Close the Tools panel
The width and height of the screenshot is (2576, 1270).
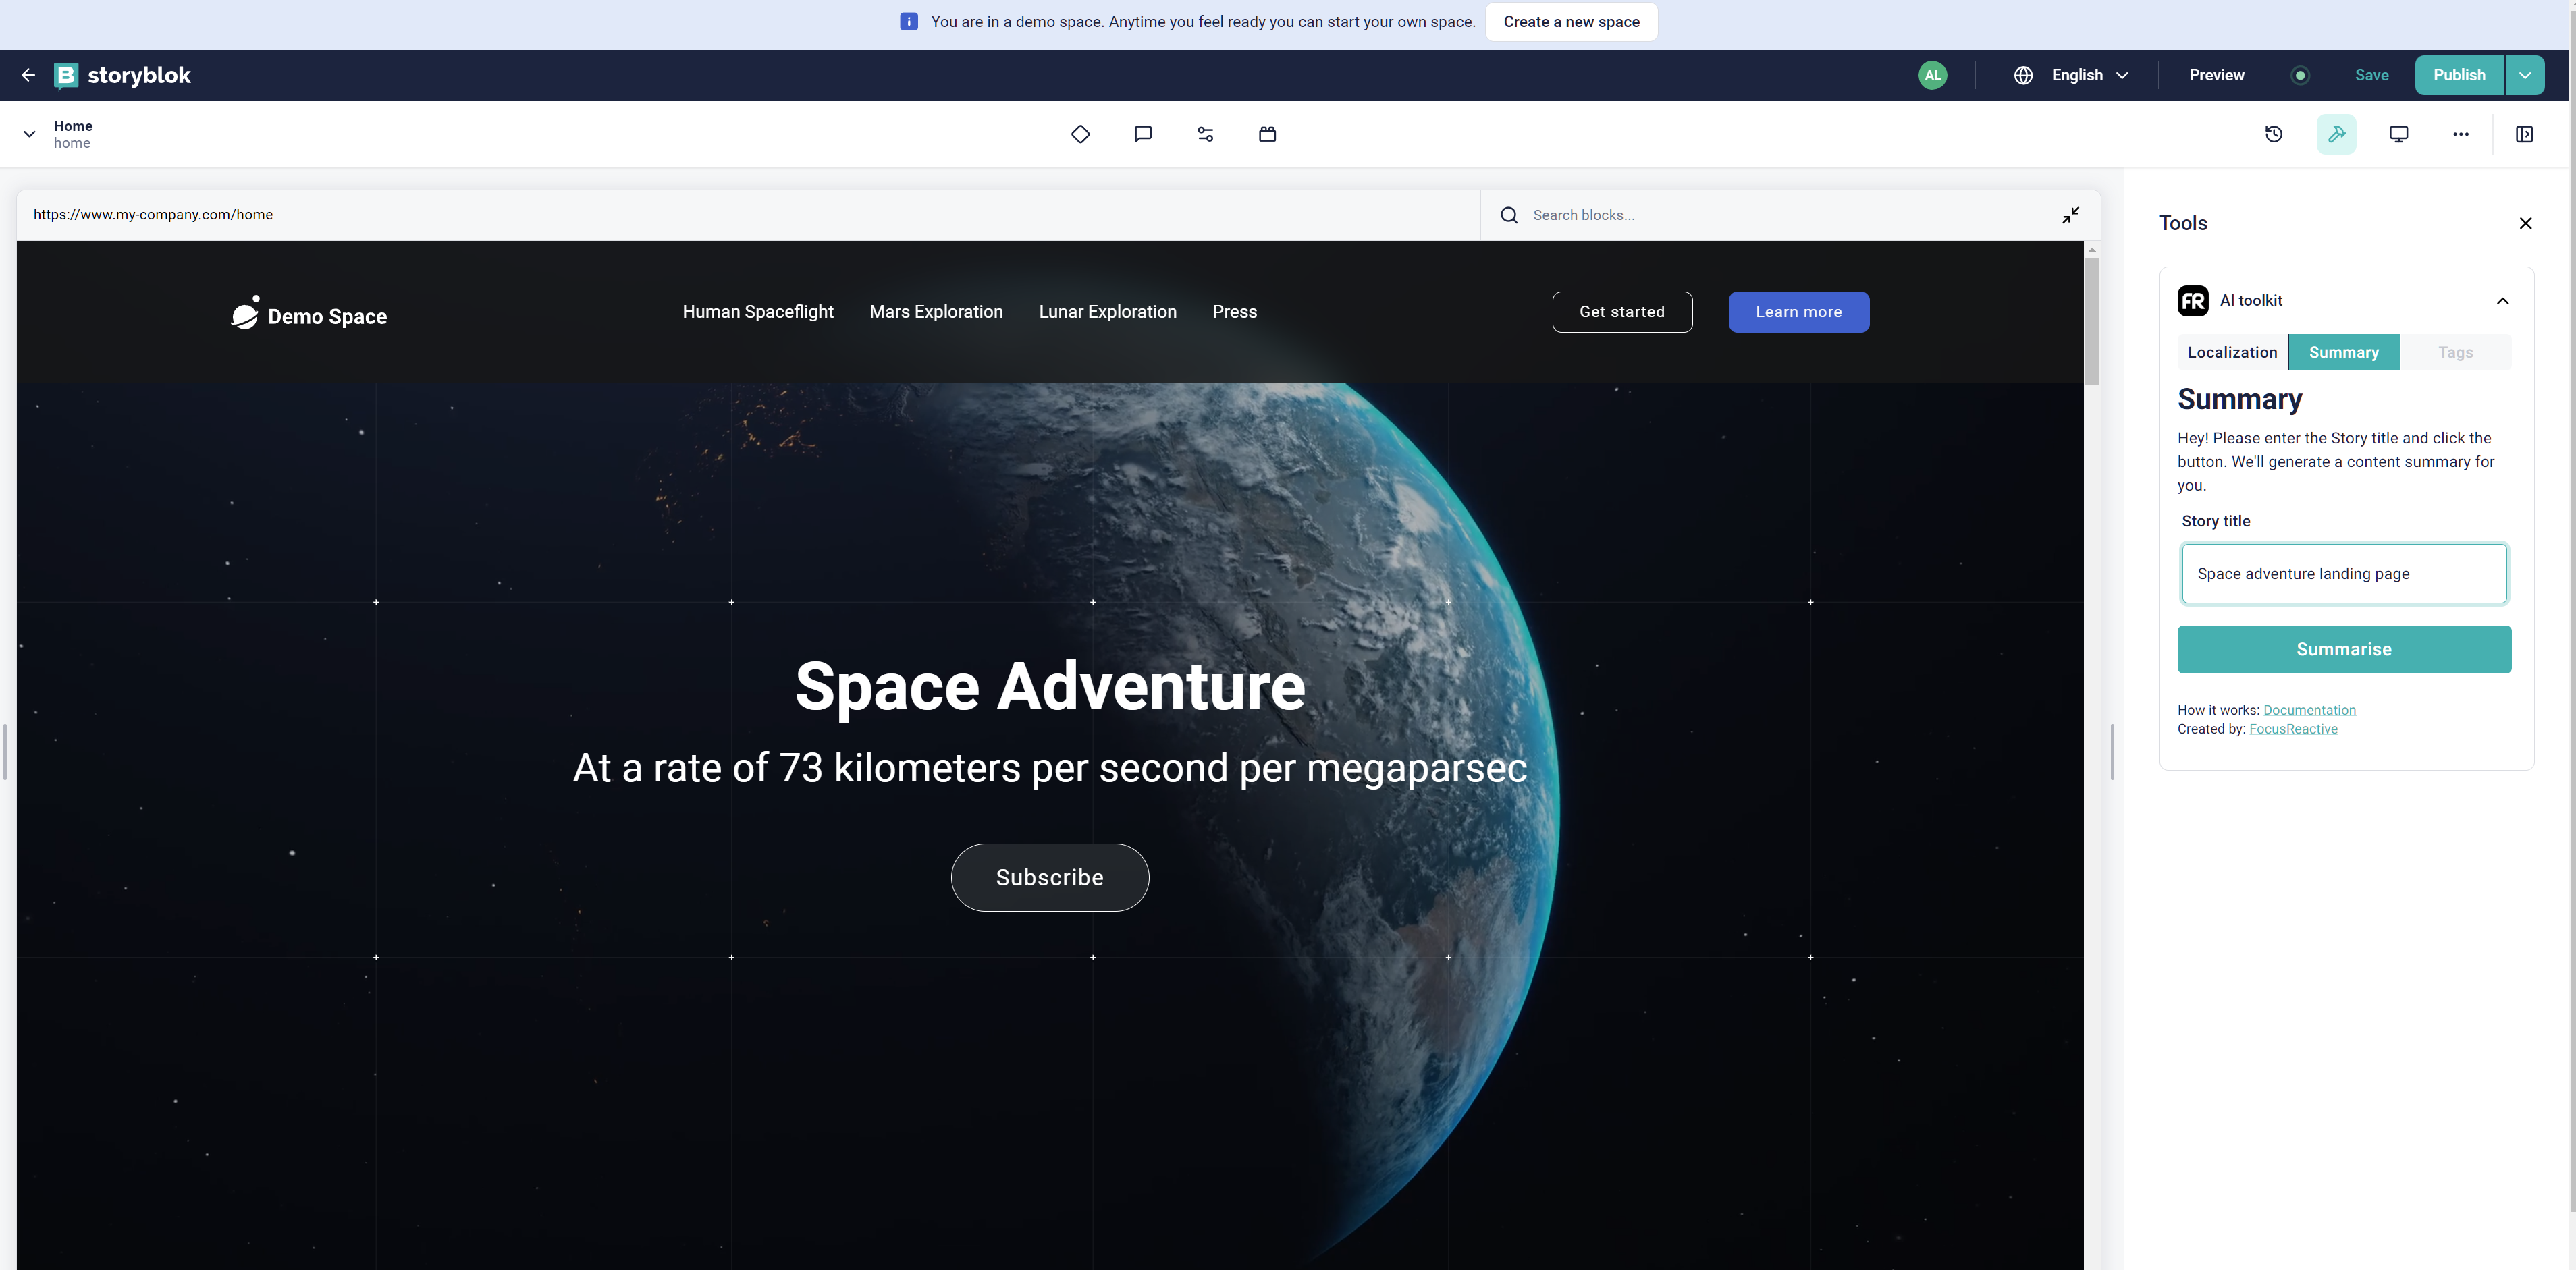click(x=2525, y=223)
